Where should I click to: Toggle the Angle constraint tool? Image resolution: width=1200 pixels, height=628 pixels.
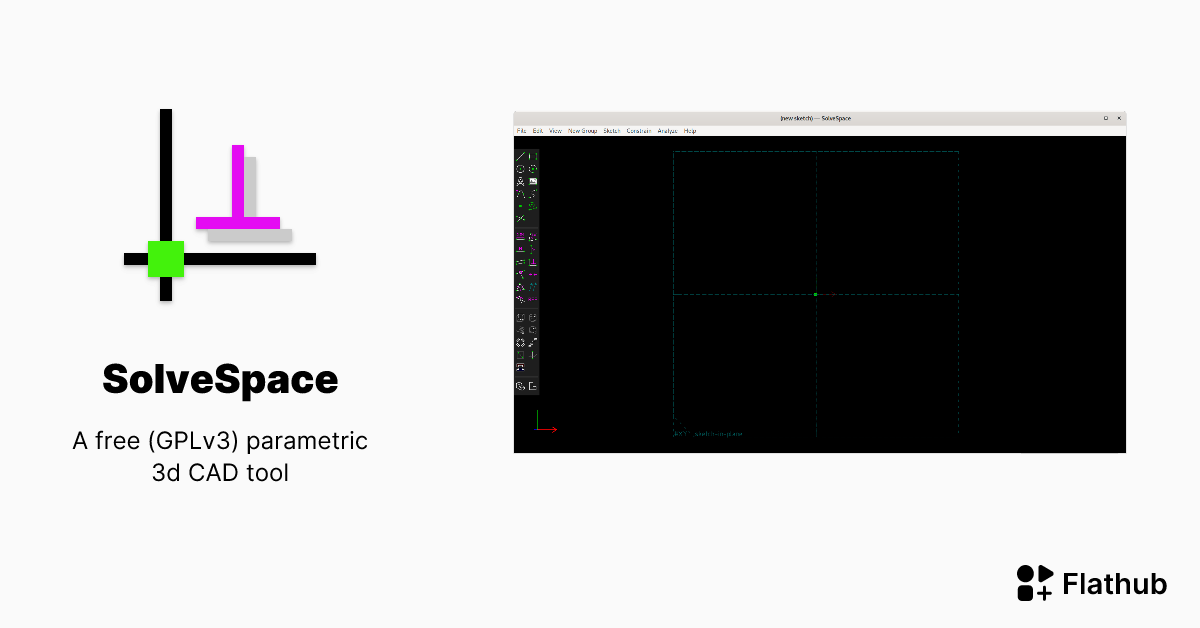point(532,236)
